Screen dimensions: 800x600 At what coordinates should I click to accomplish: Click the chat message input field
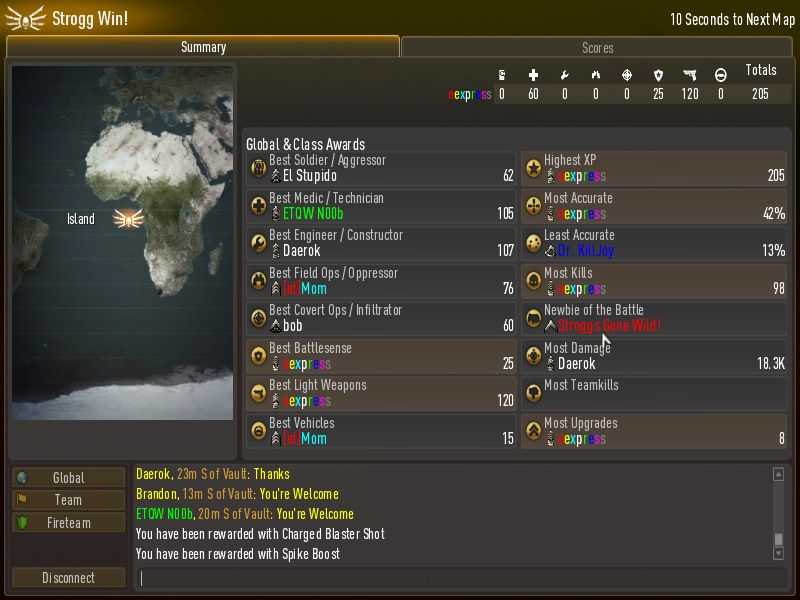462,578
